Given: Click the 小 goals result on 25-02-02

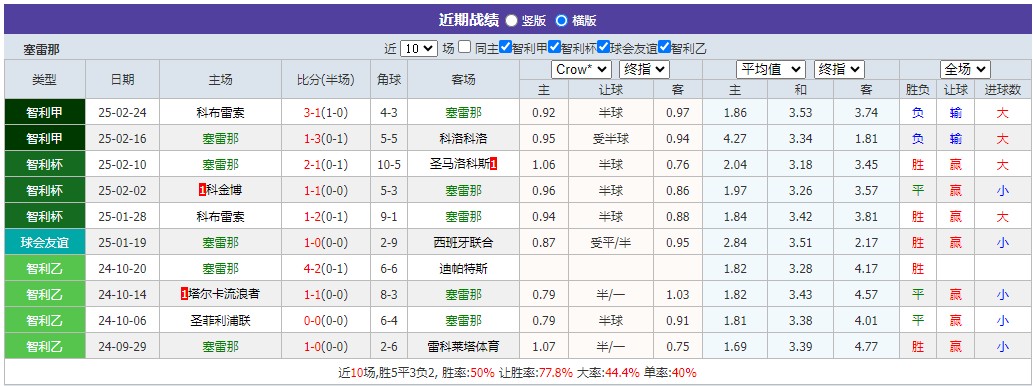Looking at the screenshot, I should pyautogui.click(x=1002, y=191).
